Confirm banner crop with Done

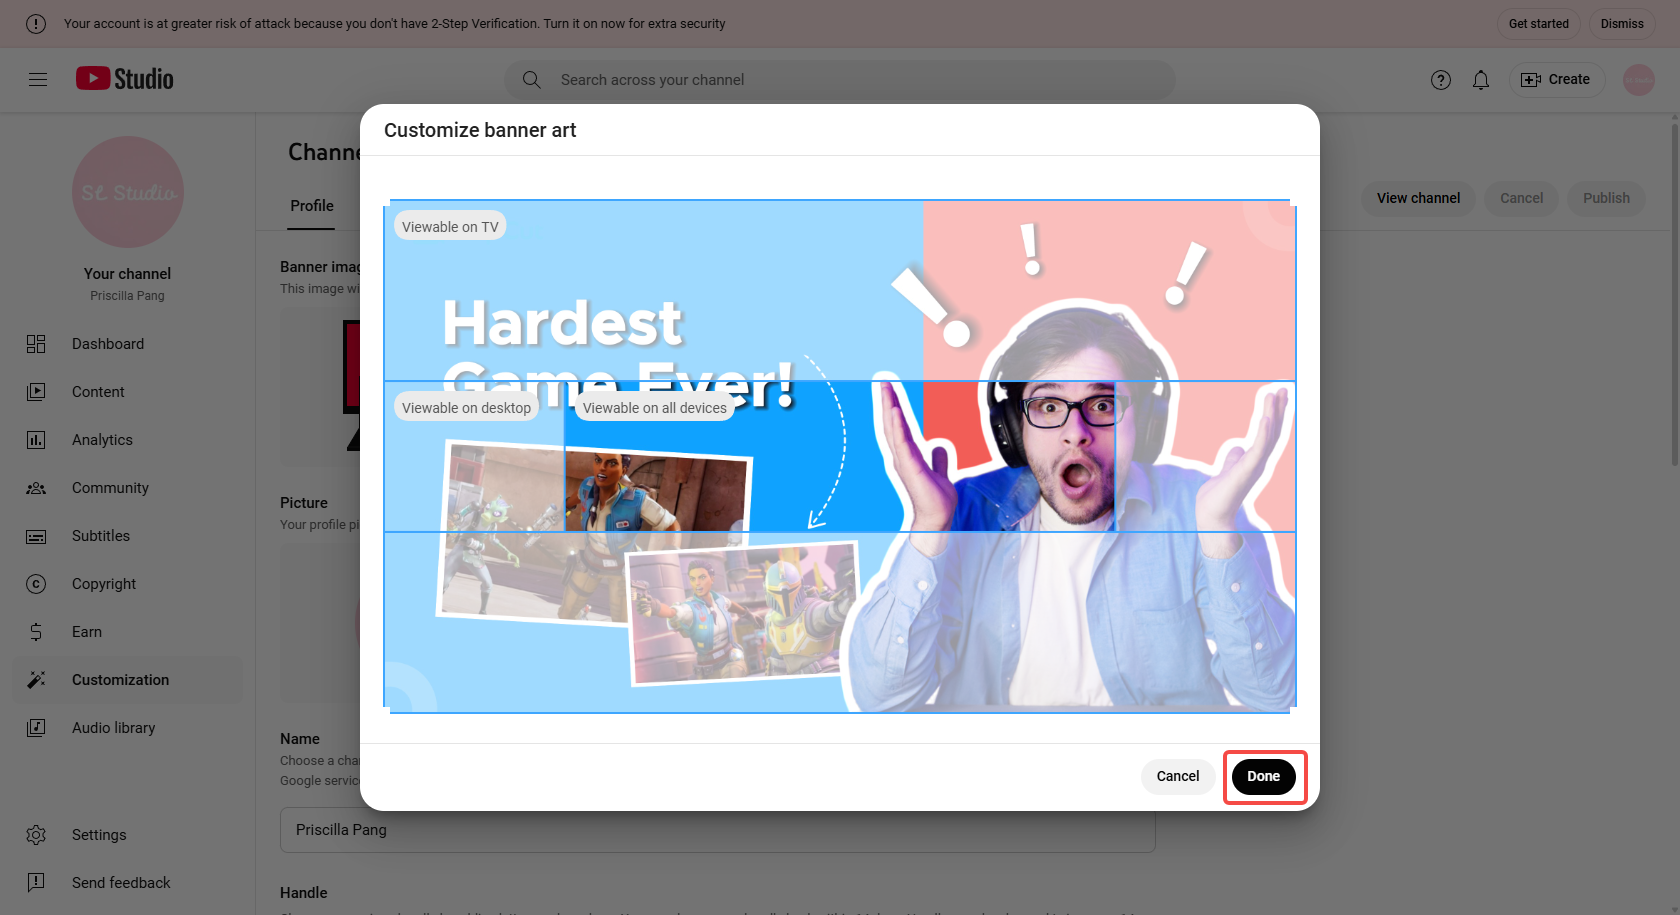point(1264,776)
